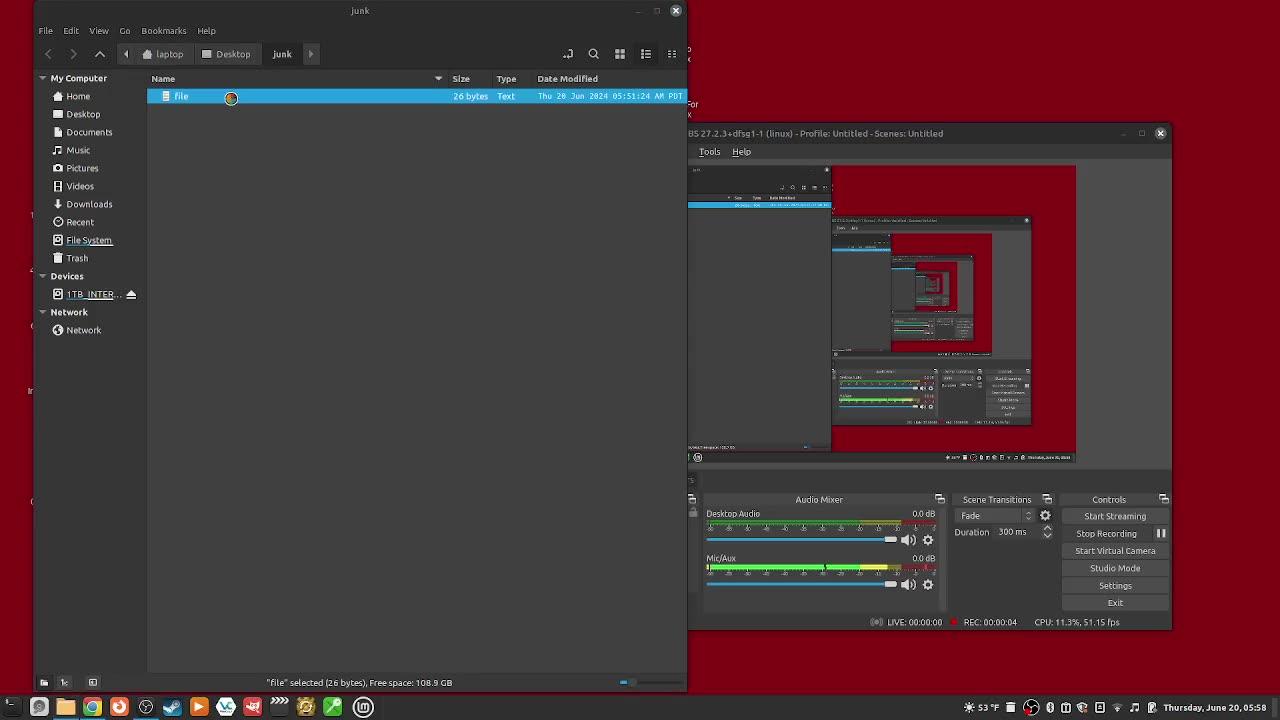
Task: Switch to list view
Action: click(x=646, y=54)
